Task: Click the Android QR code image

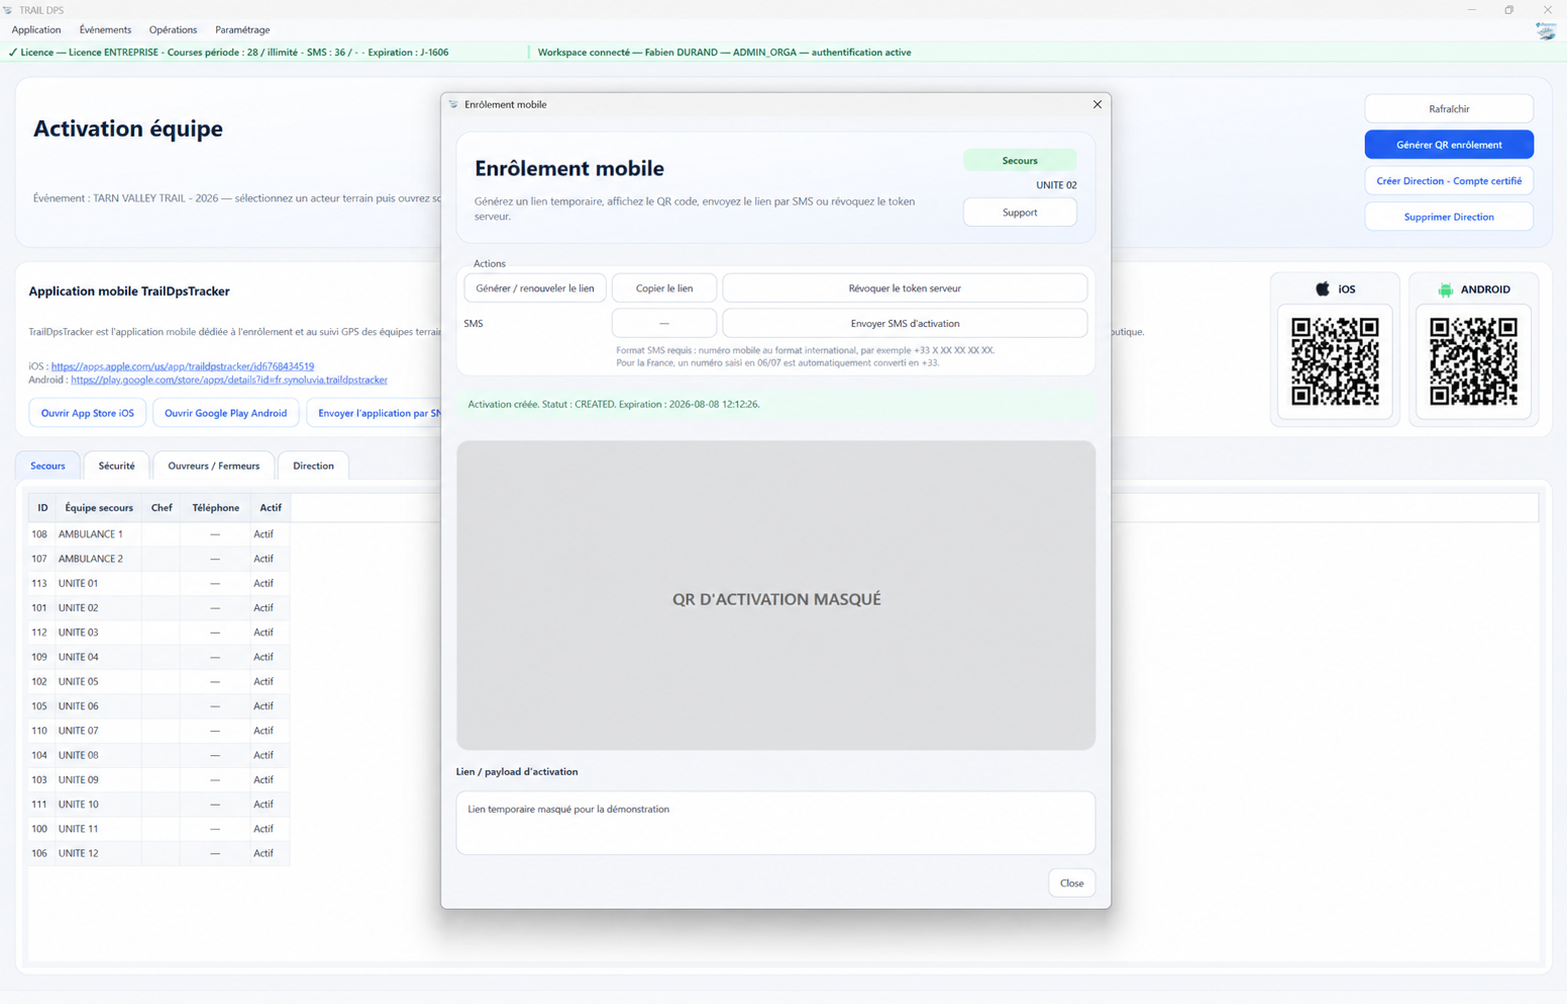Action: click(x=1473, y=361)
